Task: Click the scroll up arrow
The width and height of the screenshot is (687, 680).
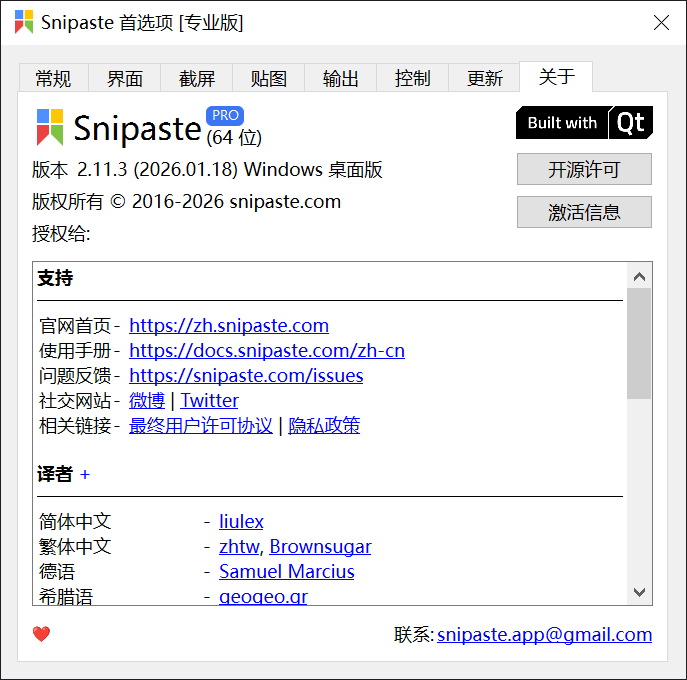Action: click(x=639, y=276)
